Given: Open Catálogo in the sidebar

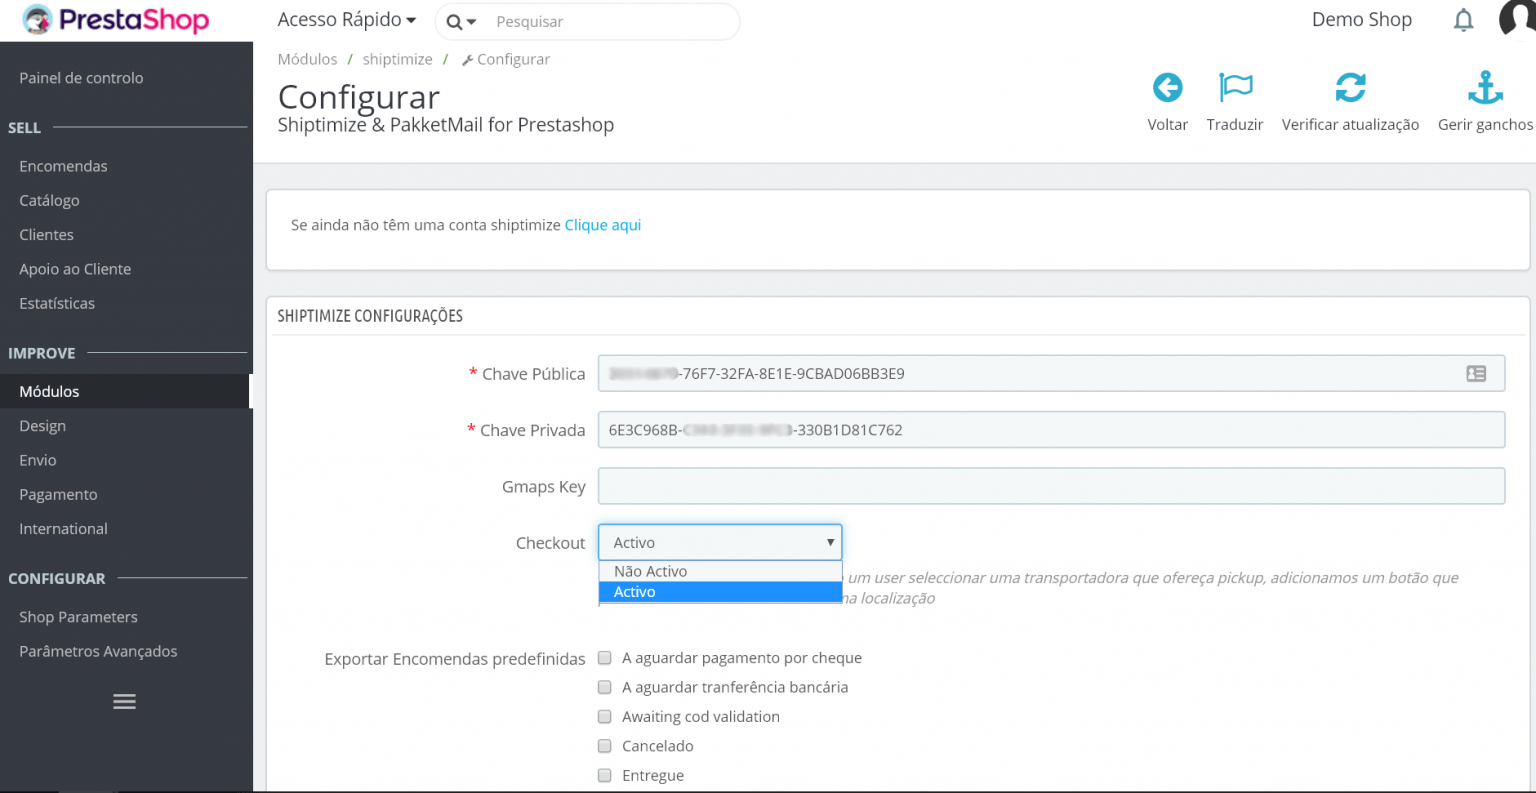Looking at the screenshot, I should point(49,200).
